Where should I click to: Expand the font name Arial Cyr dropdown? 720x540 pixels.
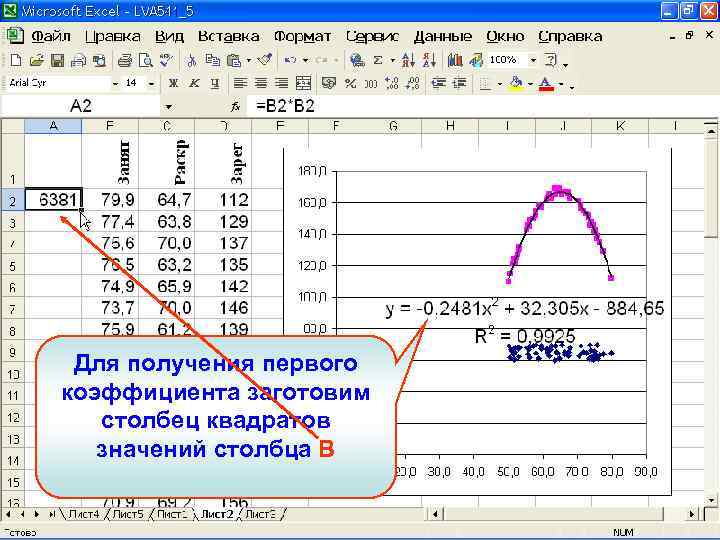coord(115,84)
